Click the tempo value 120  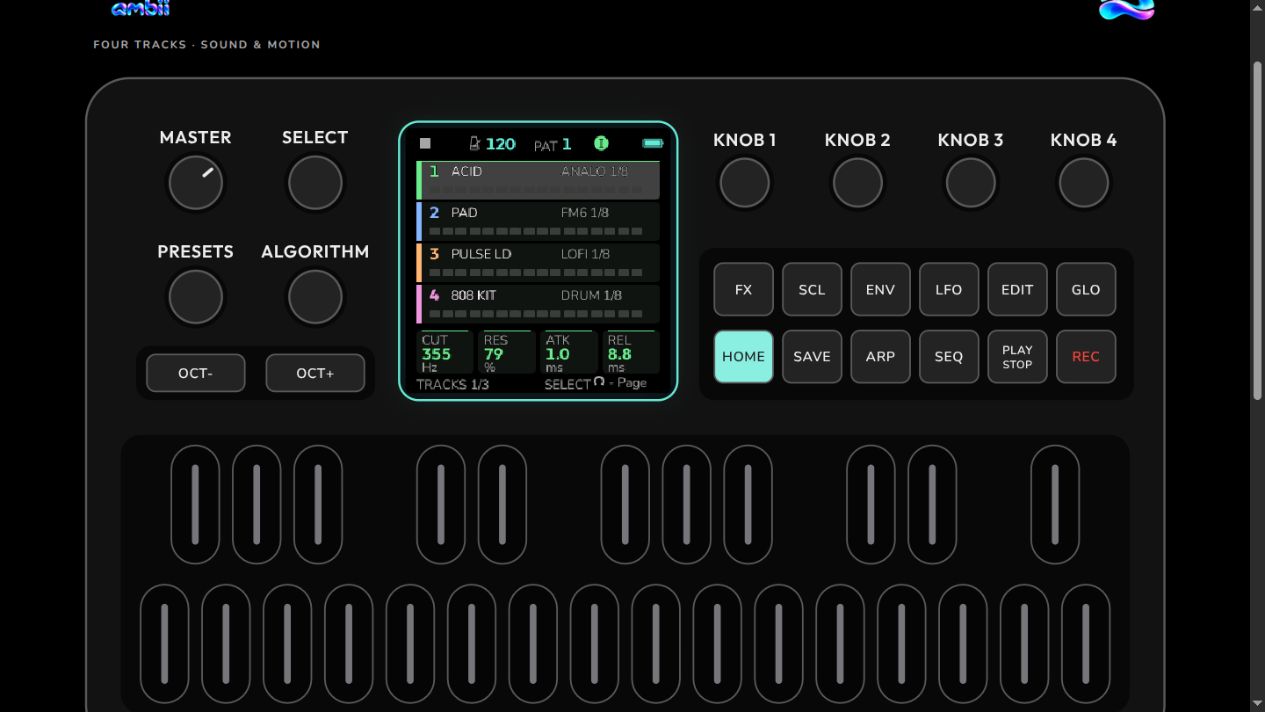point(500,144)
